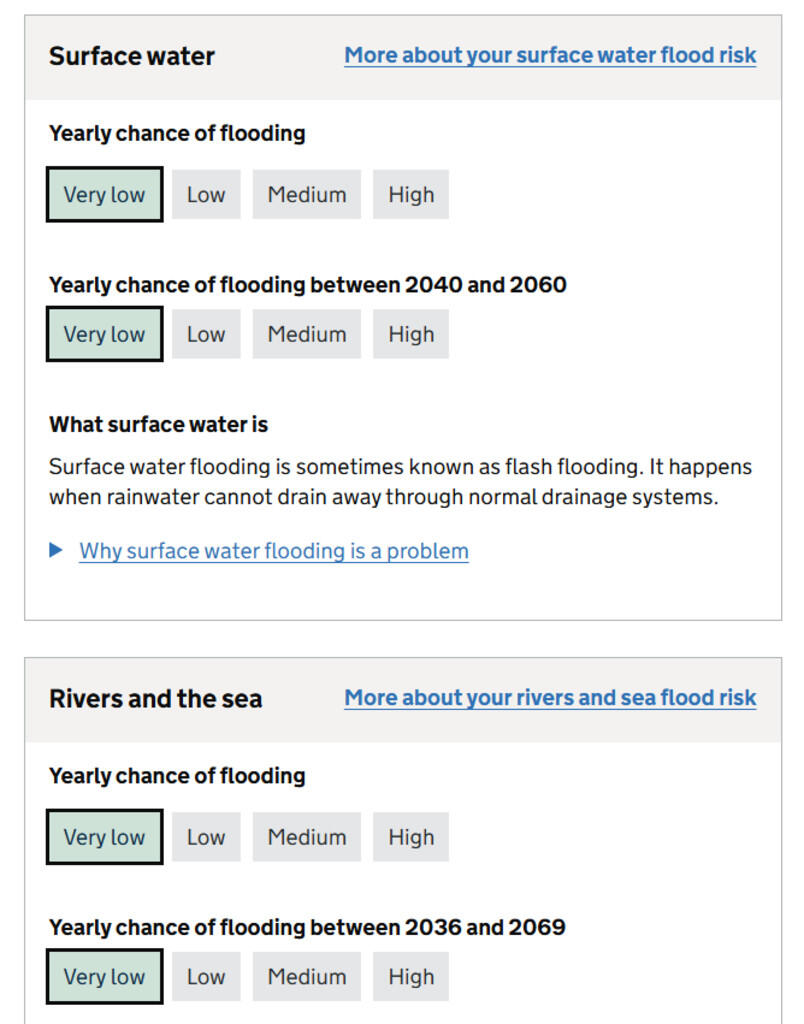Open More about your surface water flood risk
Viewport: 804px width, 1024px height.
[550, 55]
